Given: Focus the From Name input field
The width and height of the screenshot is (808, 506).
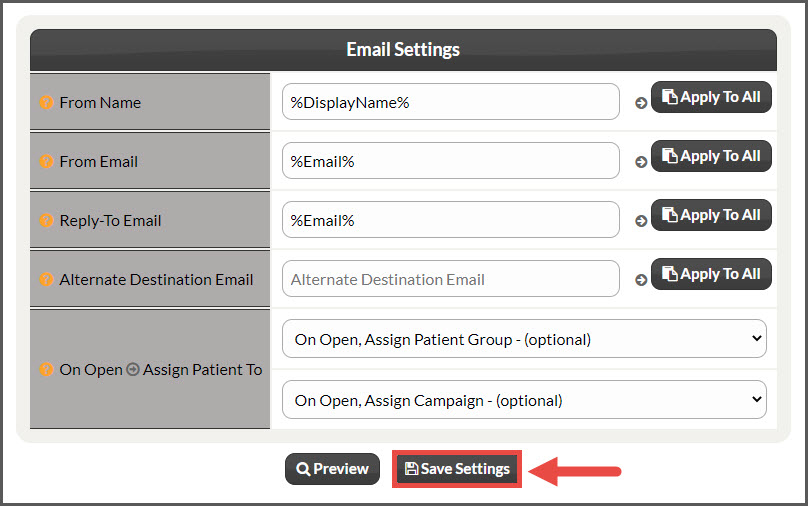Looking at the screenshot, I should (x=451, y=102).
